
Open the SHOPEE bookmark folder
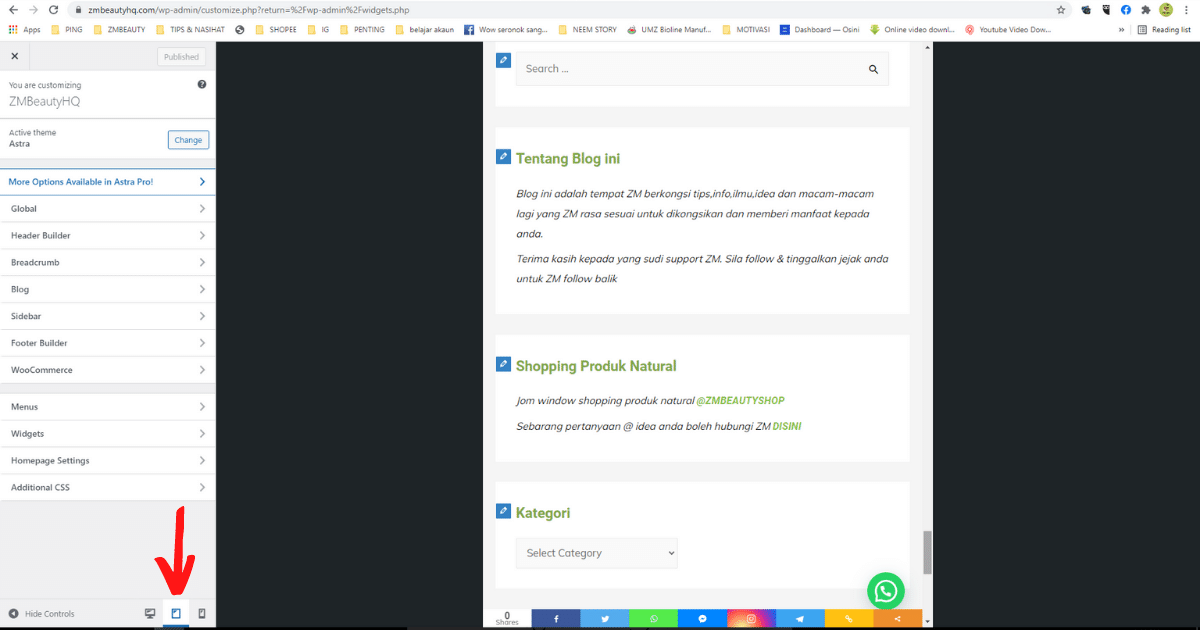276,30
